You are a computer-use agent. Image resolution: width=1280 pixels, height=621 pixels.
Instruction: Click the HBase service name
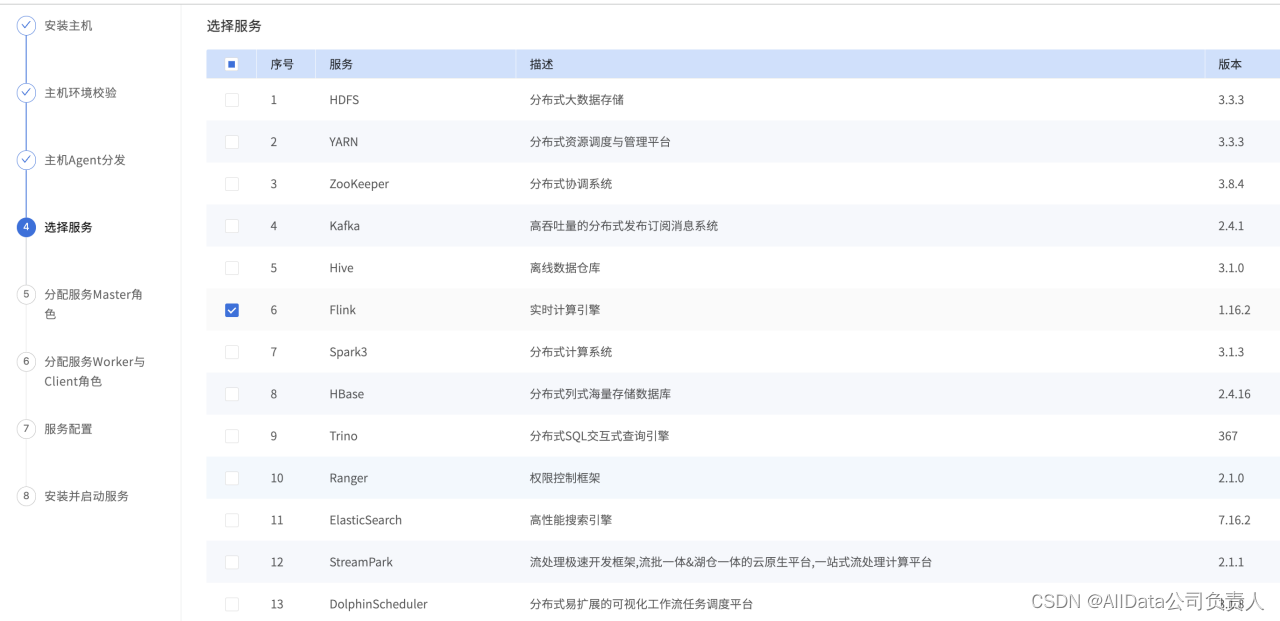coord(346,394)
